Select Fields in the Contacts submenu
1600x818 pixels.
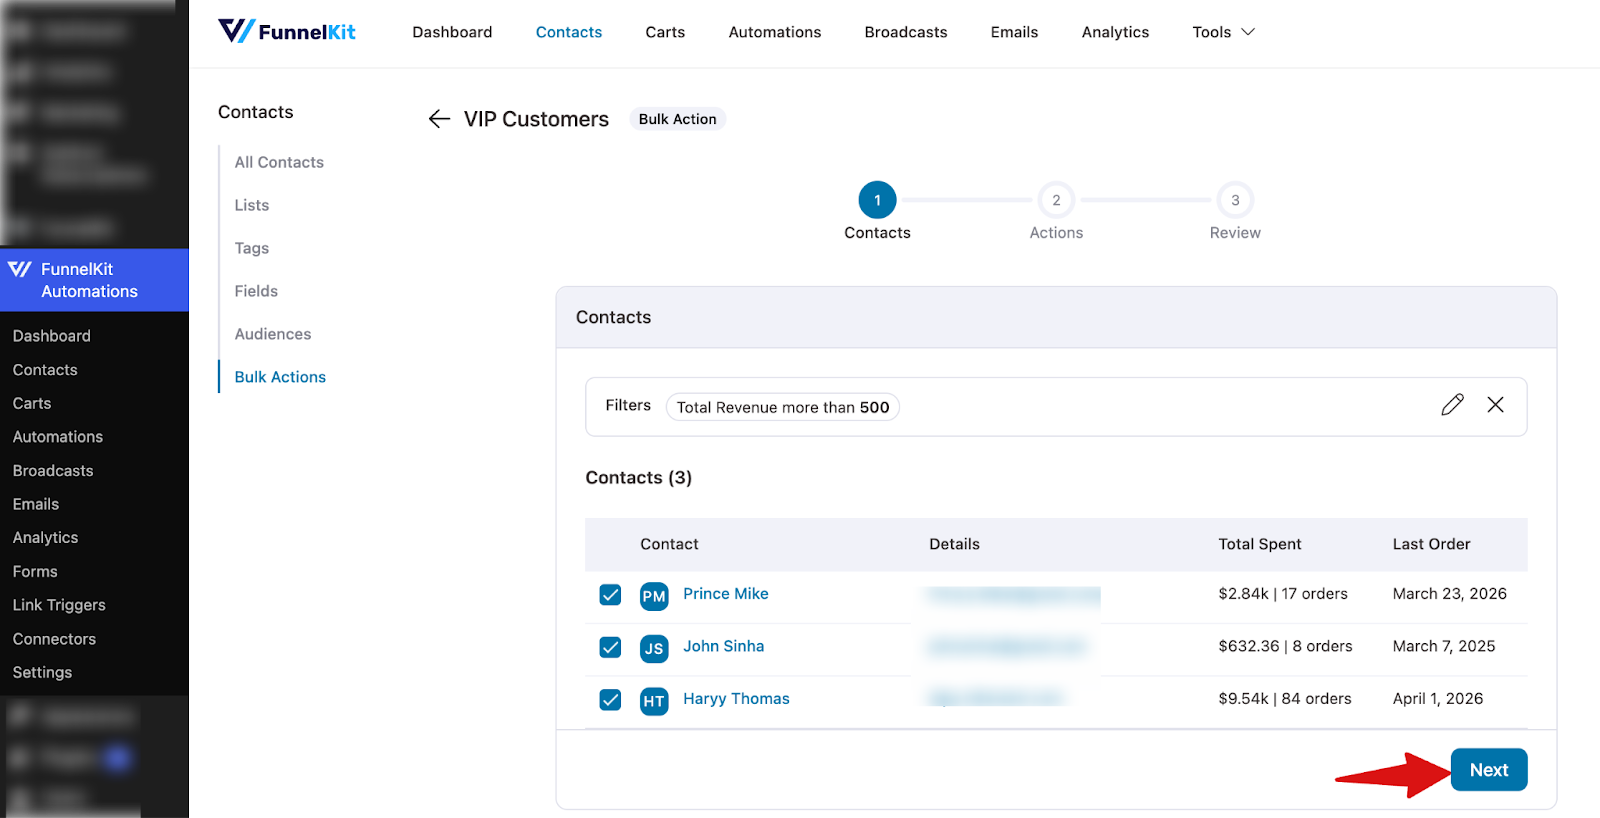coord(256,291)
